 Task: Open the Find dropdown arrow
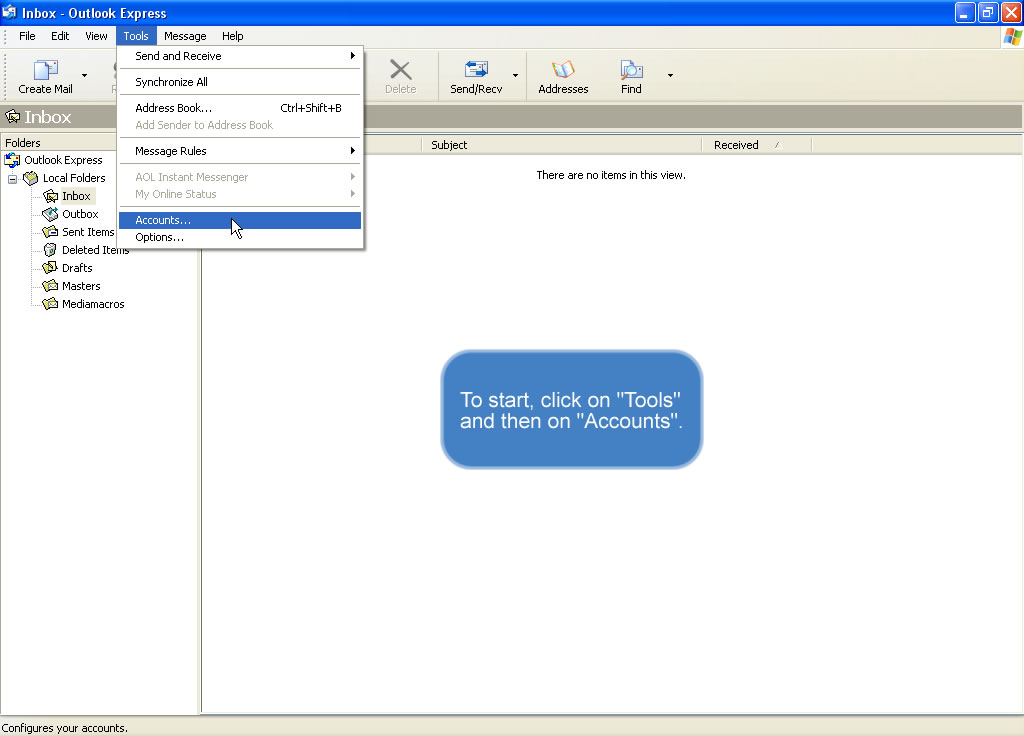(670, 75)
